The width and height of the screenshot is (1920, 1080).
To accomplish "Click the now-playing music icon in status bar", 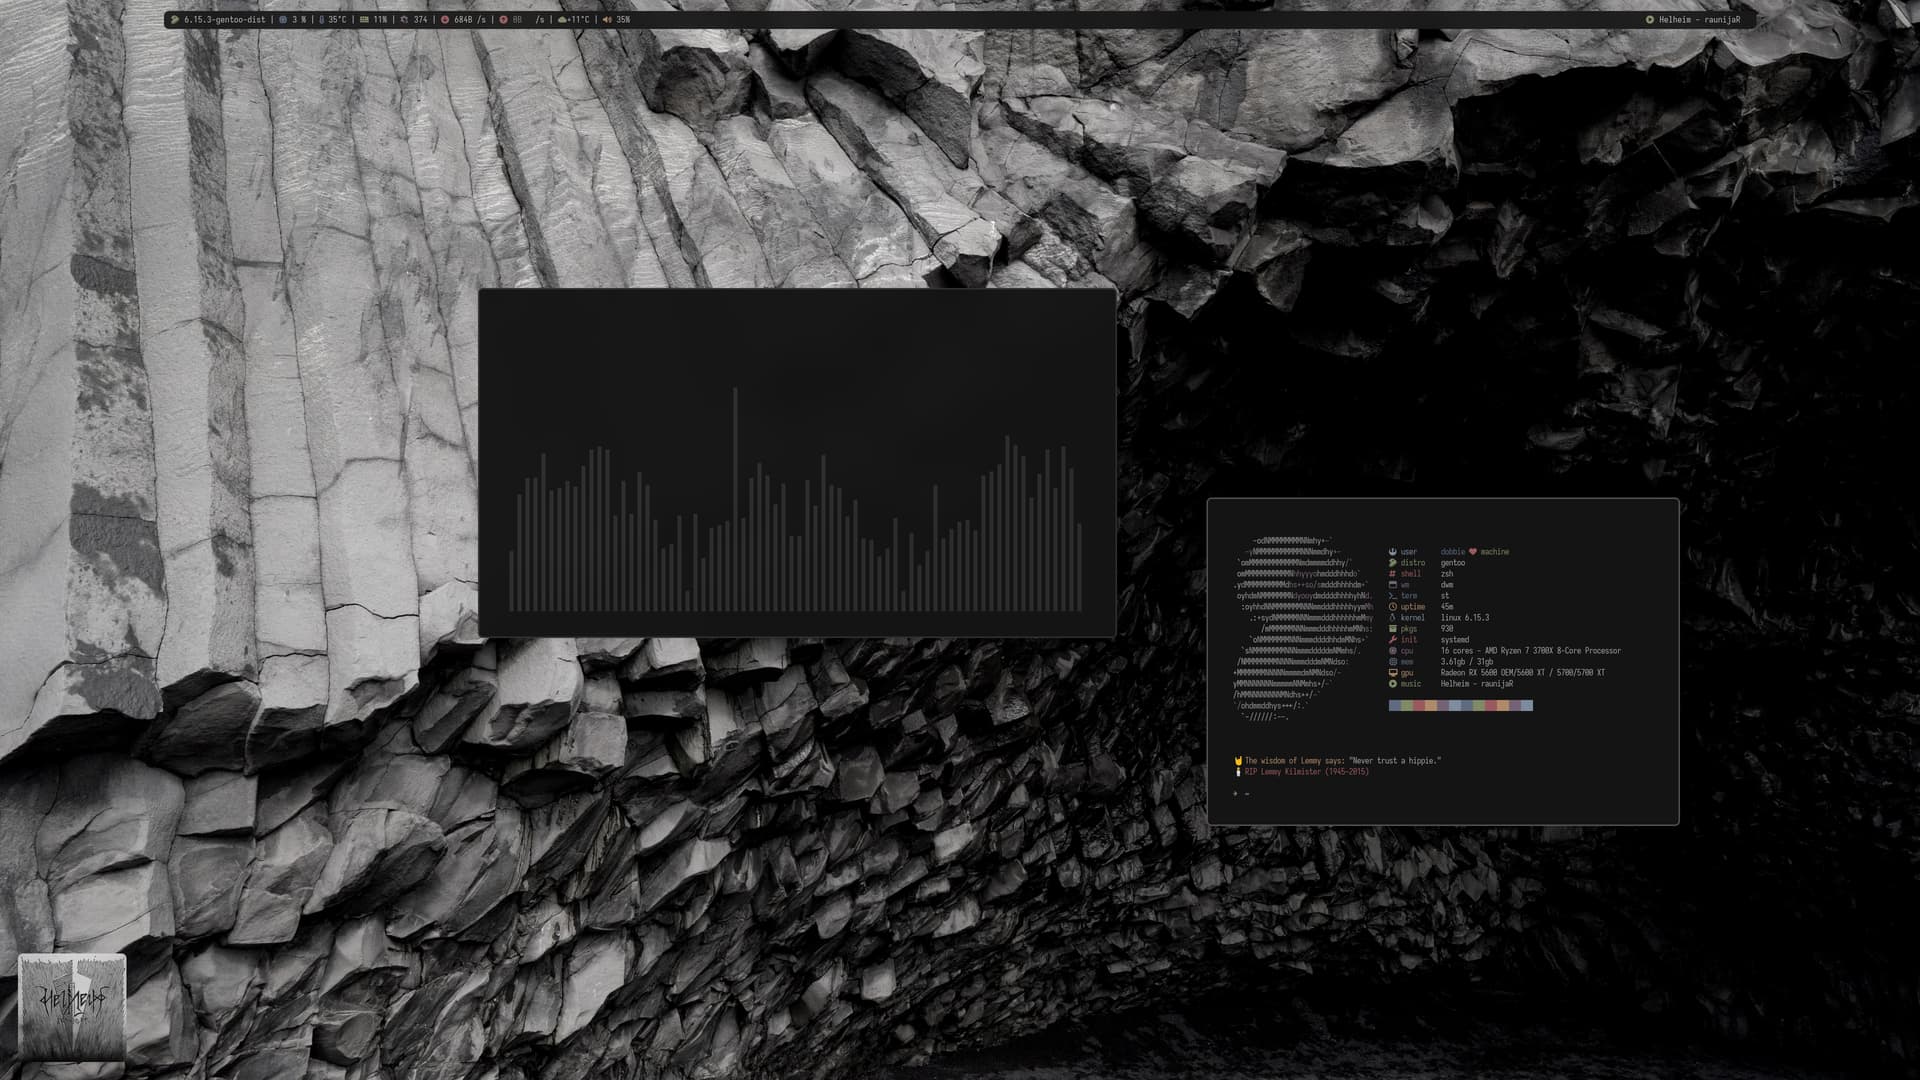I will pos(1650,20).
